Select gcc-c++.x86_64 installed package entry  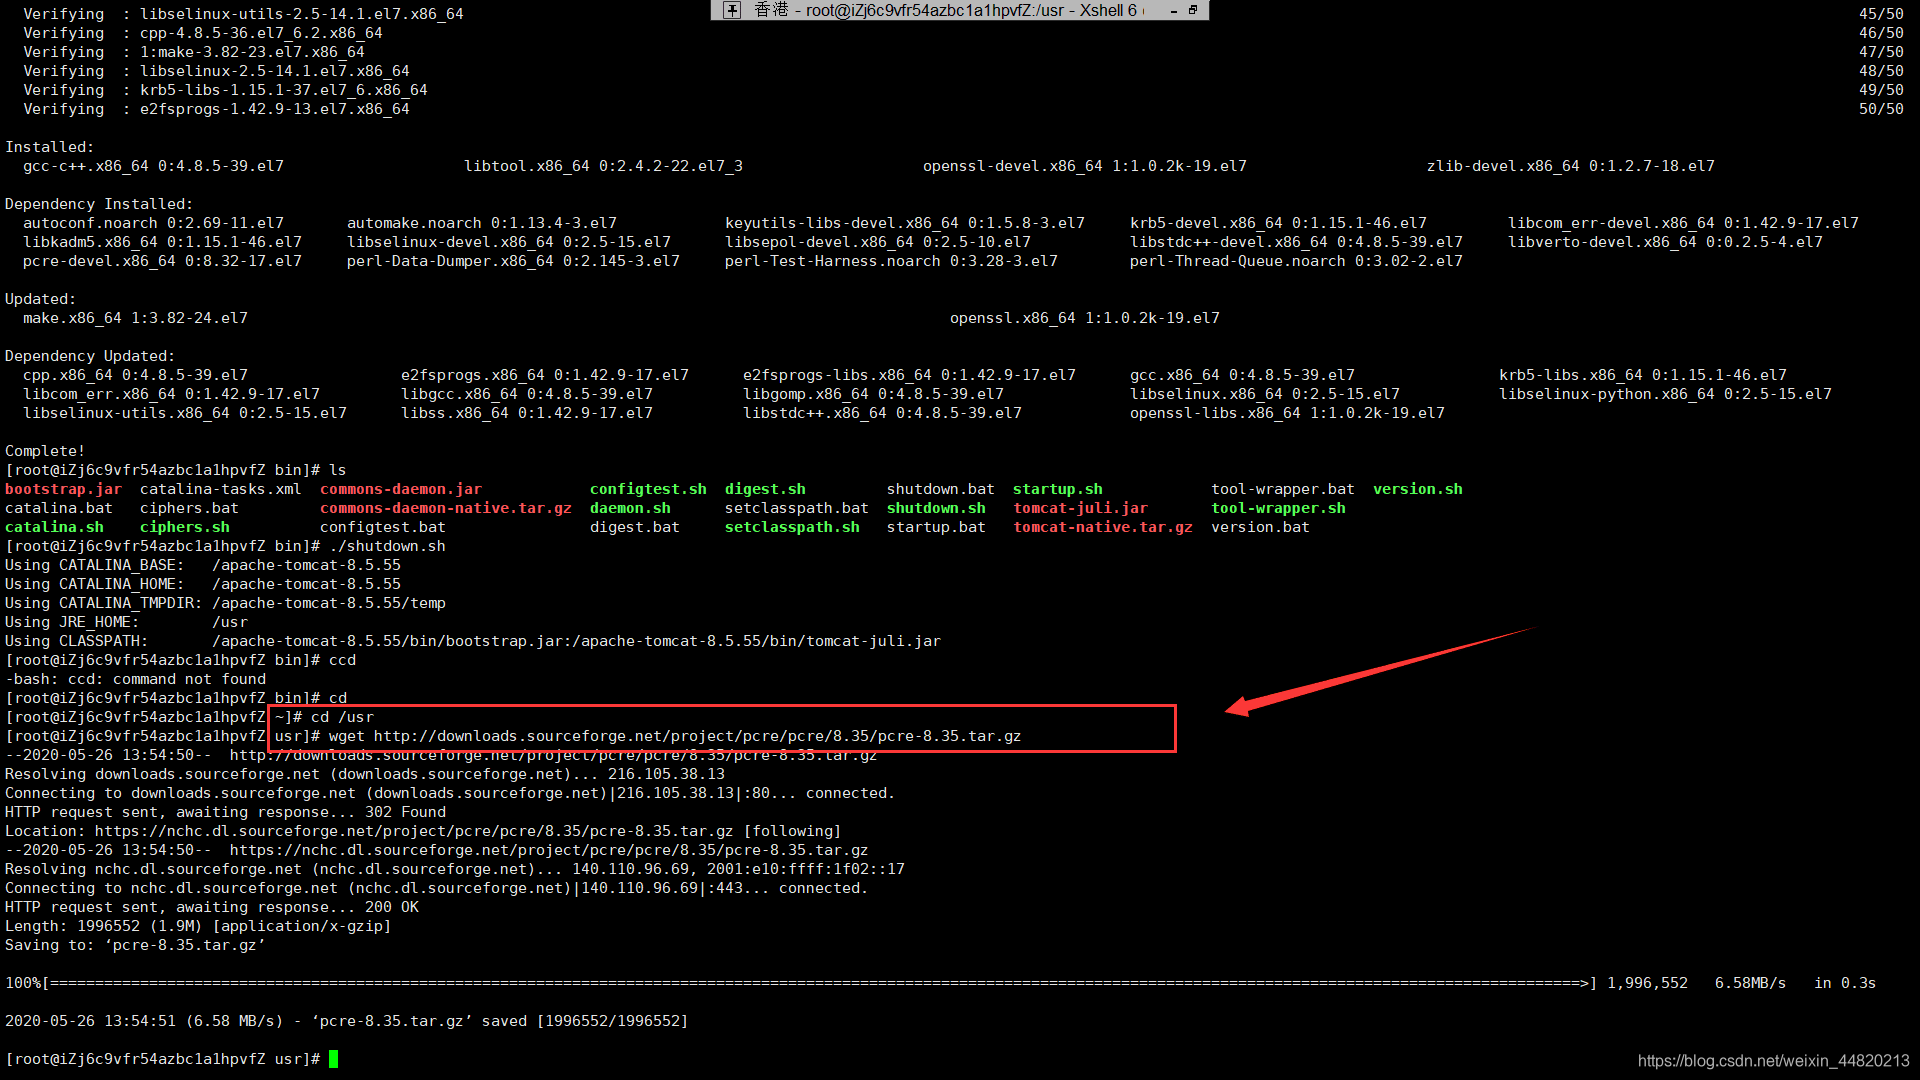tap(153, 166)
